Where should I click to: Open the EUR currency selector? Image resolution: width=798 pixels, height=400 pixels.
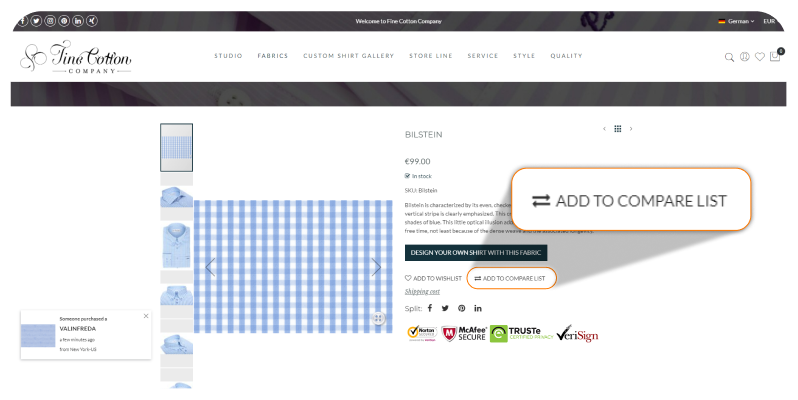pos(769,21)
